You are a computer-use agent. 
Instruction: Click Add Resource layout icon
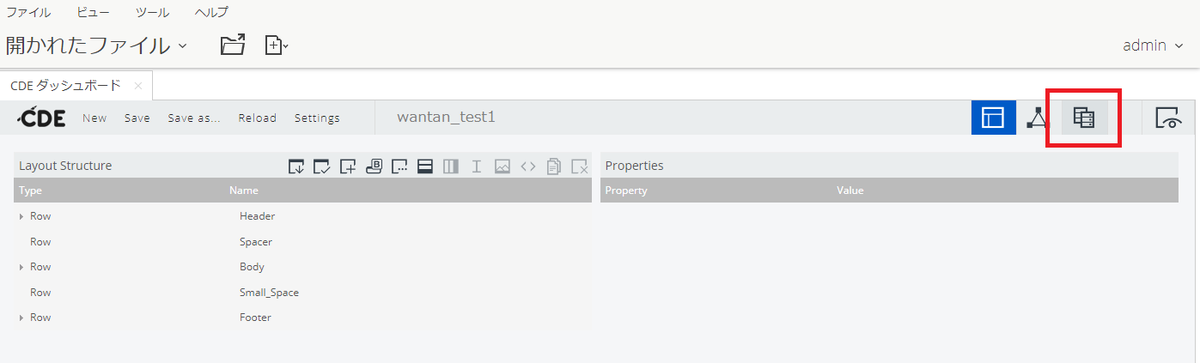click(x=347, y=166)
